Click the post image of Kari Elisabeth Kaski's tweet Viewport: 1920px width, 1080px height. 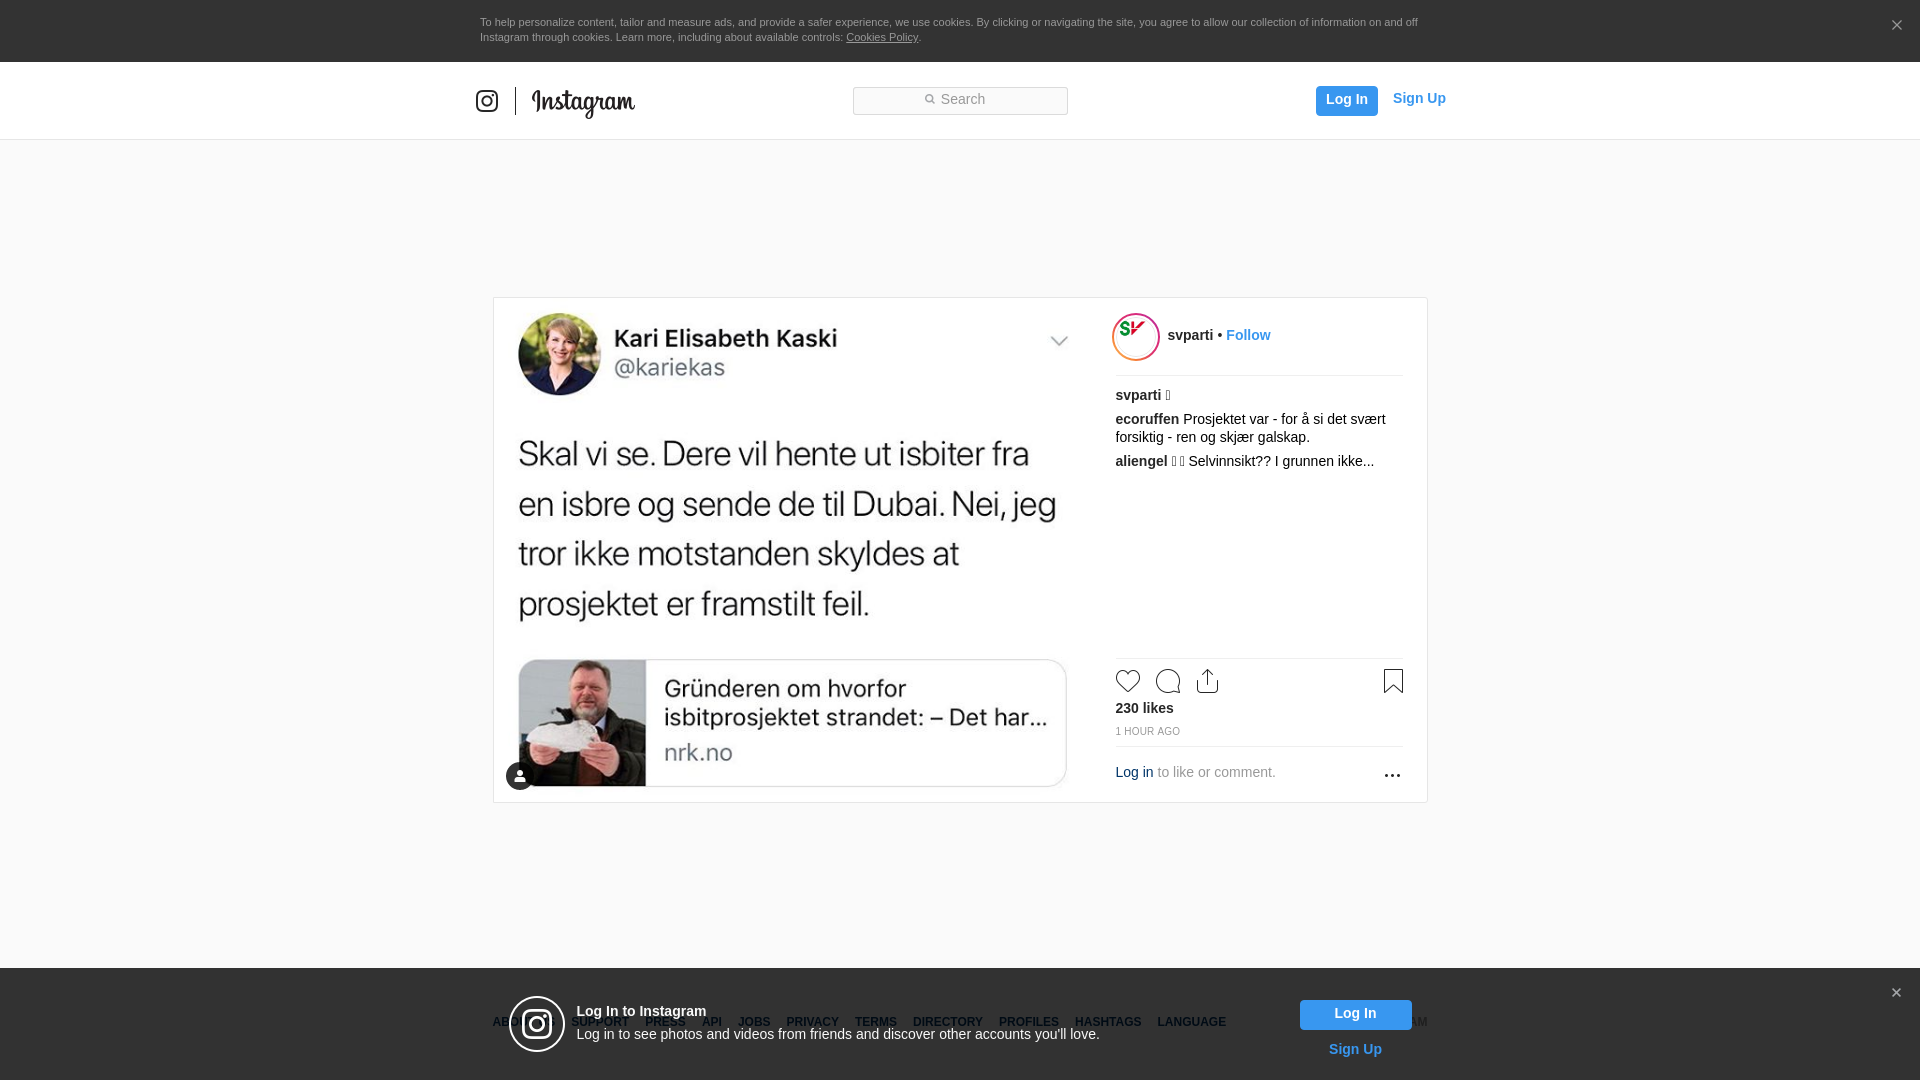click(793, 550)
